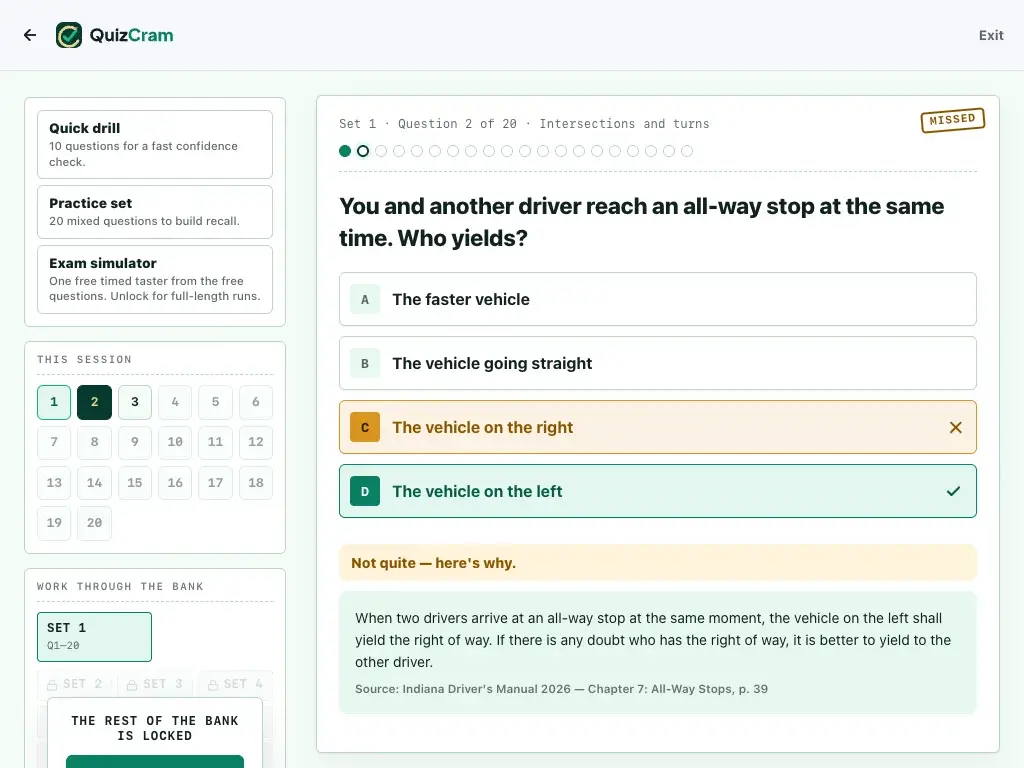Jump to question 10 in session grid

pos(175,442)
